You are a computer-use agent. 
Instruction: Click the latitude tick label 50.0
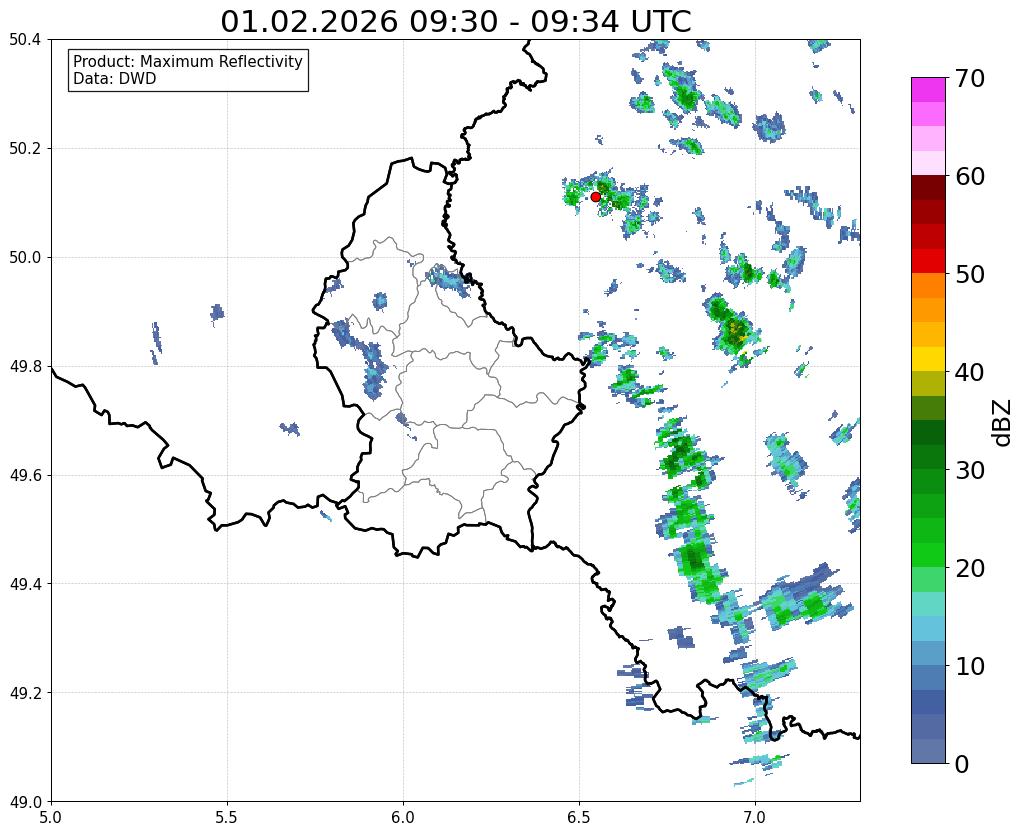pyautogui.click(x=25, y=258)
